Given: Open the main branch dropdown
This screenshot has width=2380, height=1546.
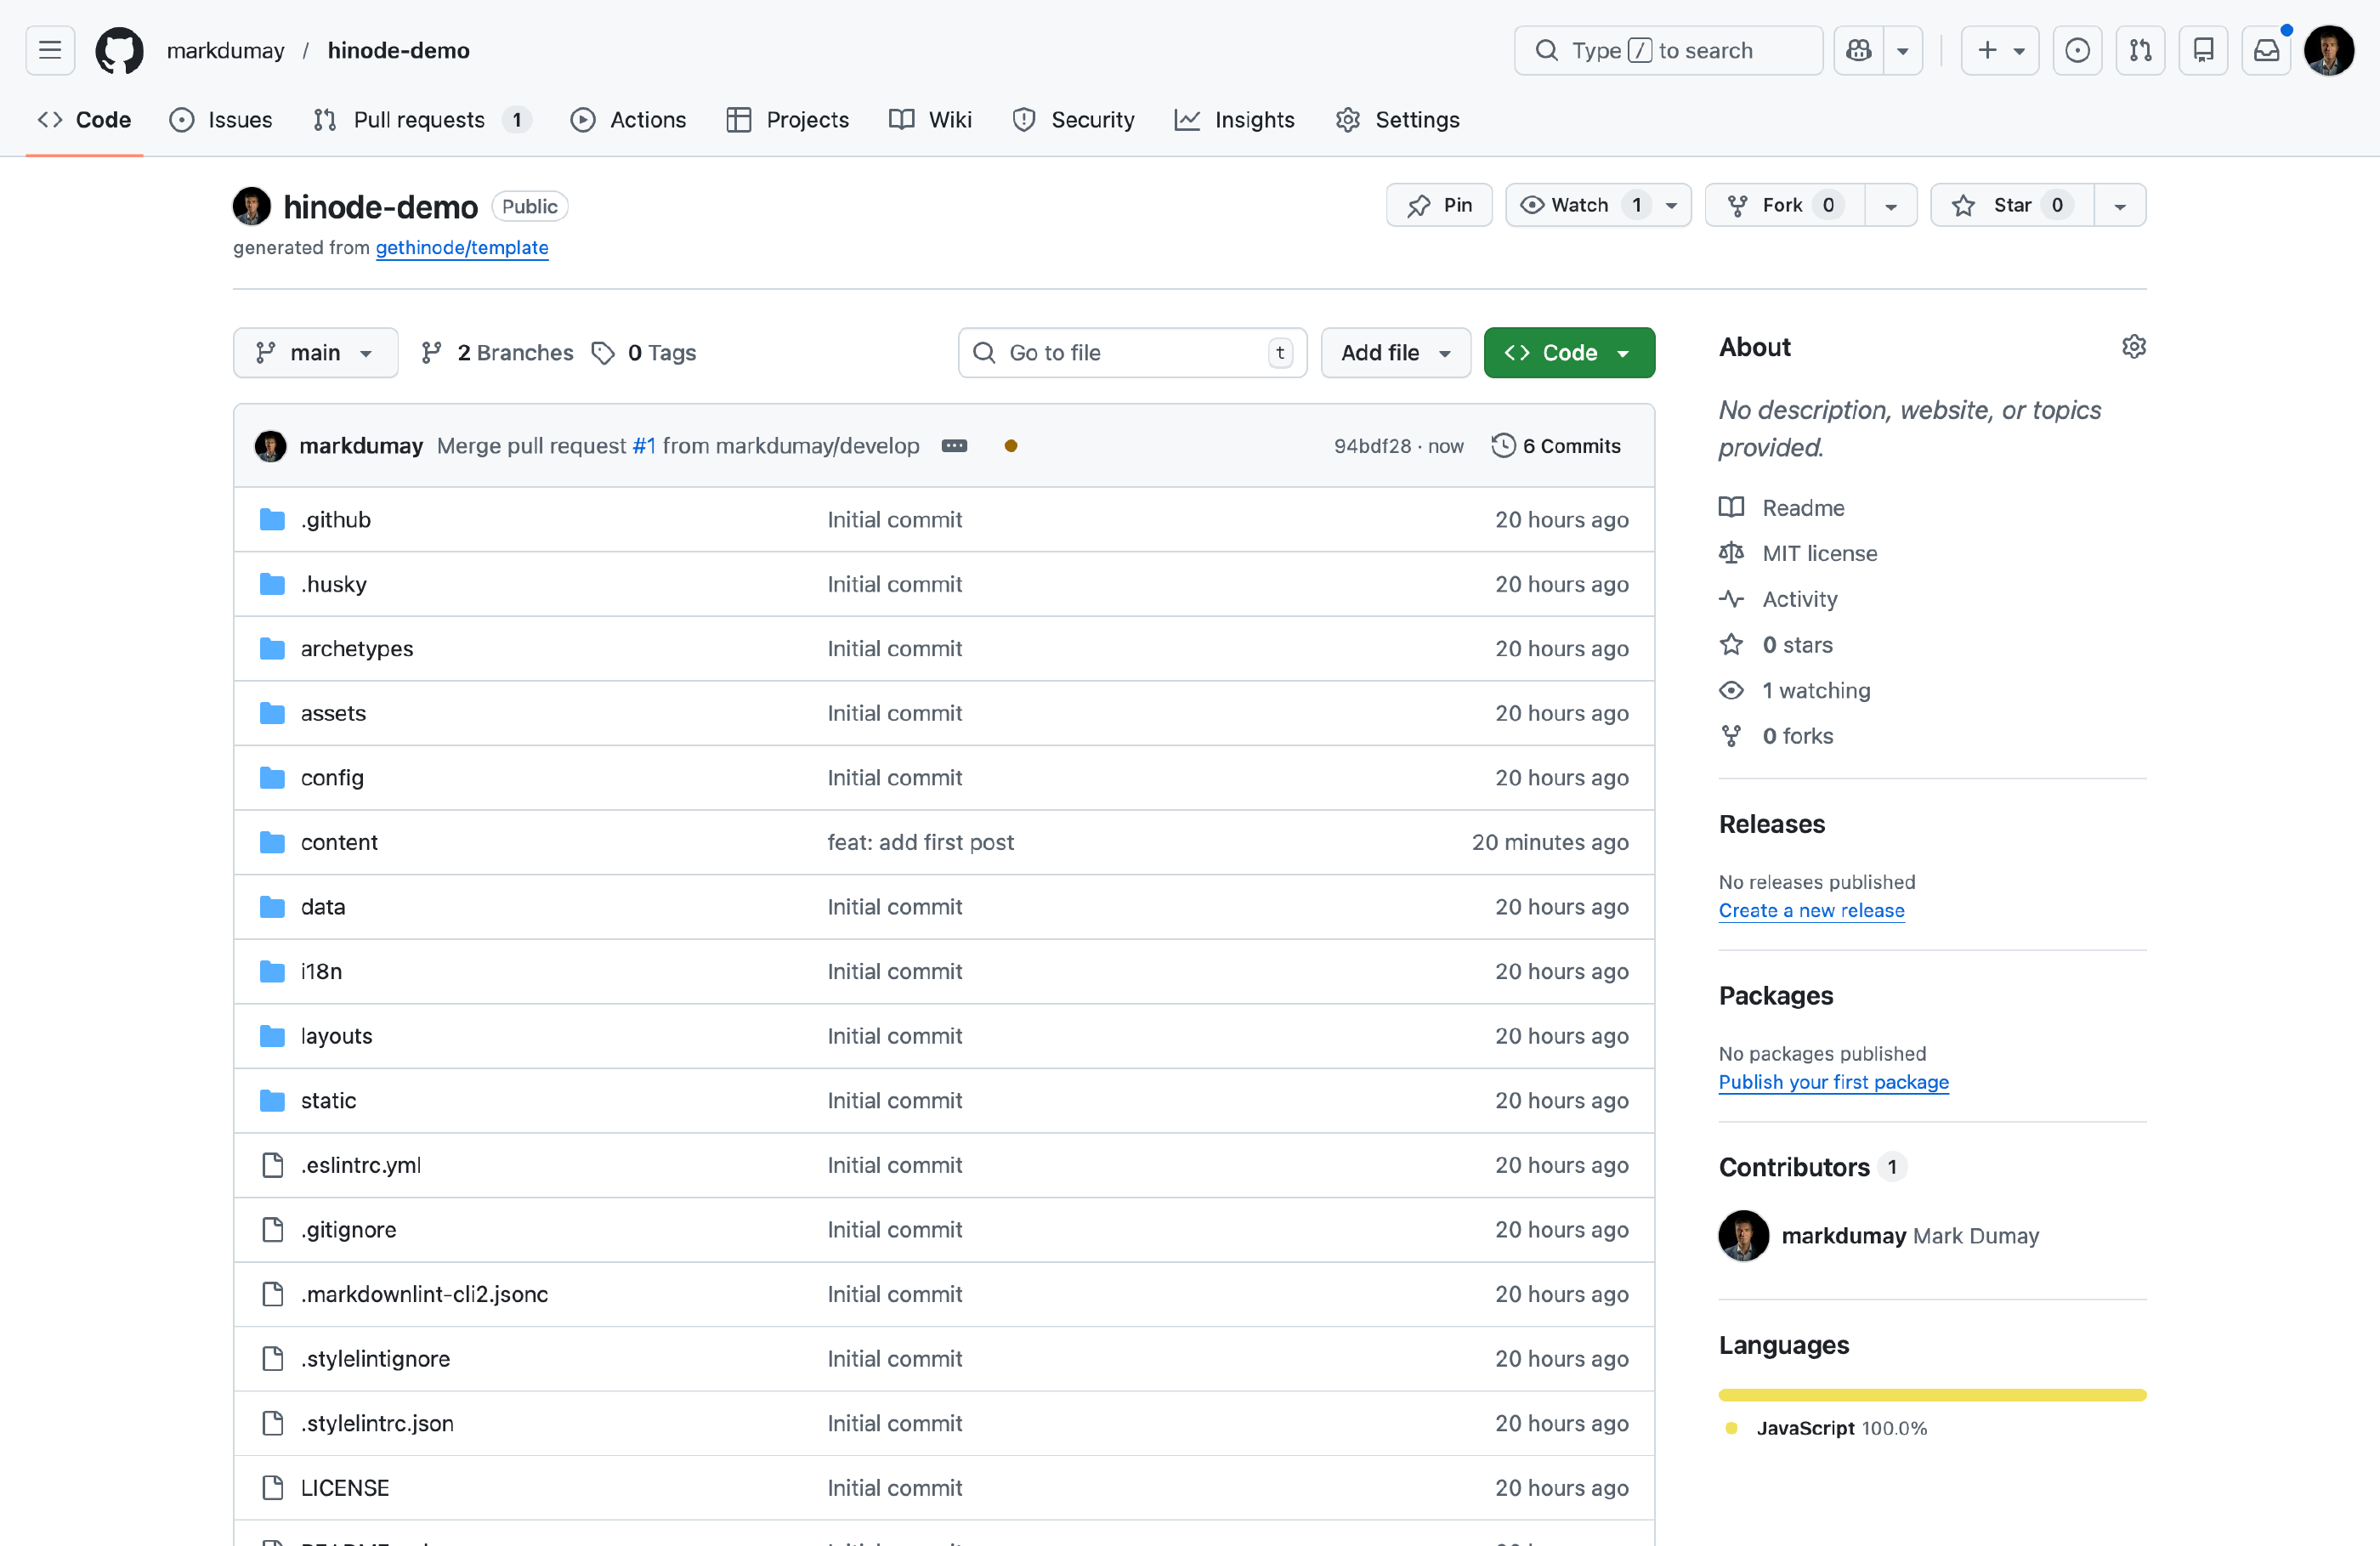Looking at the screenshot, I should click(315, 353).
